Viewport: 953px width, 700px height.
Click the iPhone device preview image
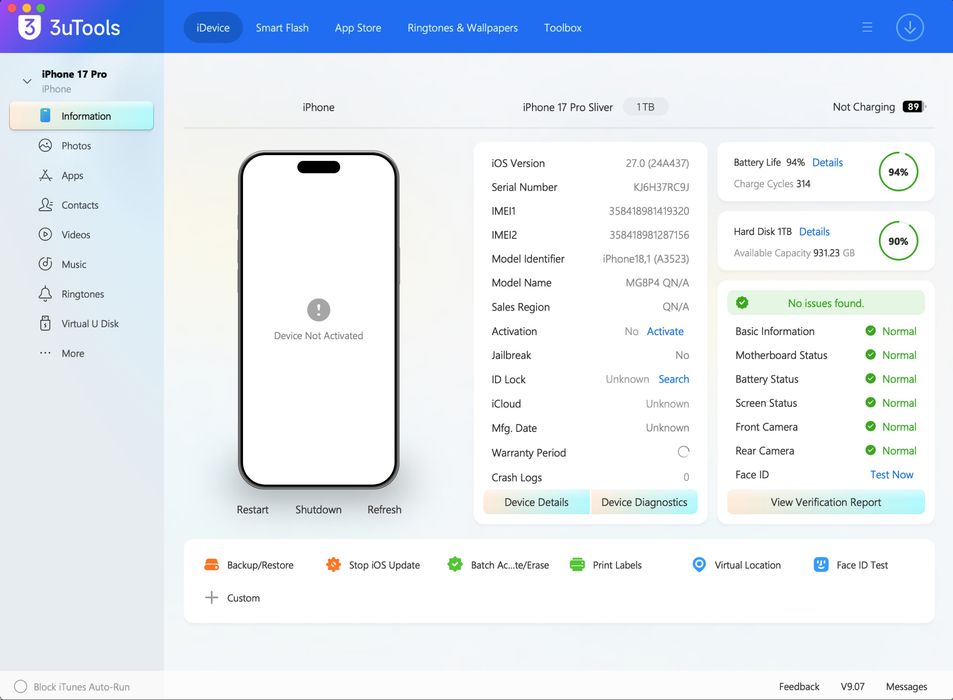pyautogui.click(x=318, y=320)
